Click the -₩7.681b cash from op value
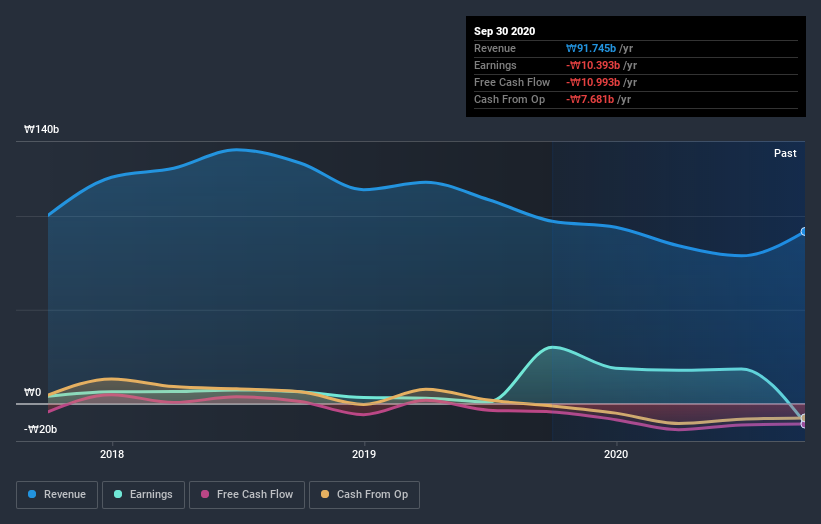 pyautogui.click(x=590, y=99)
